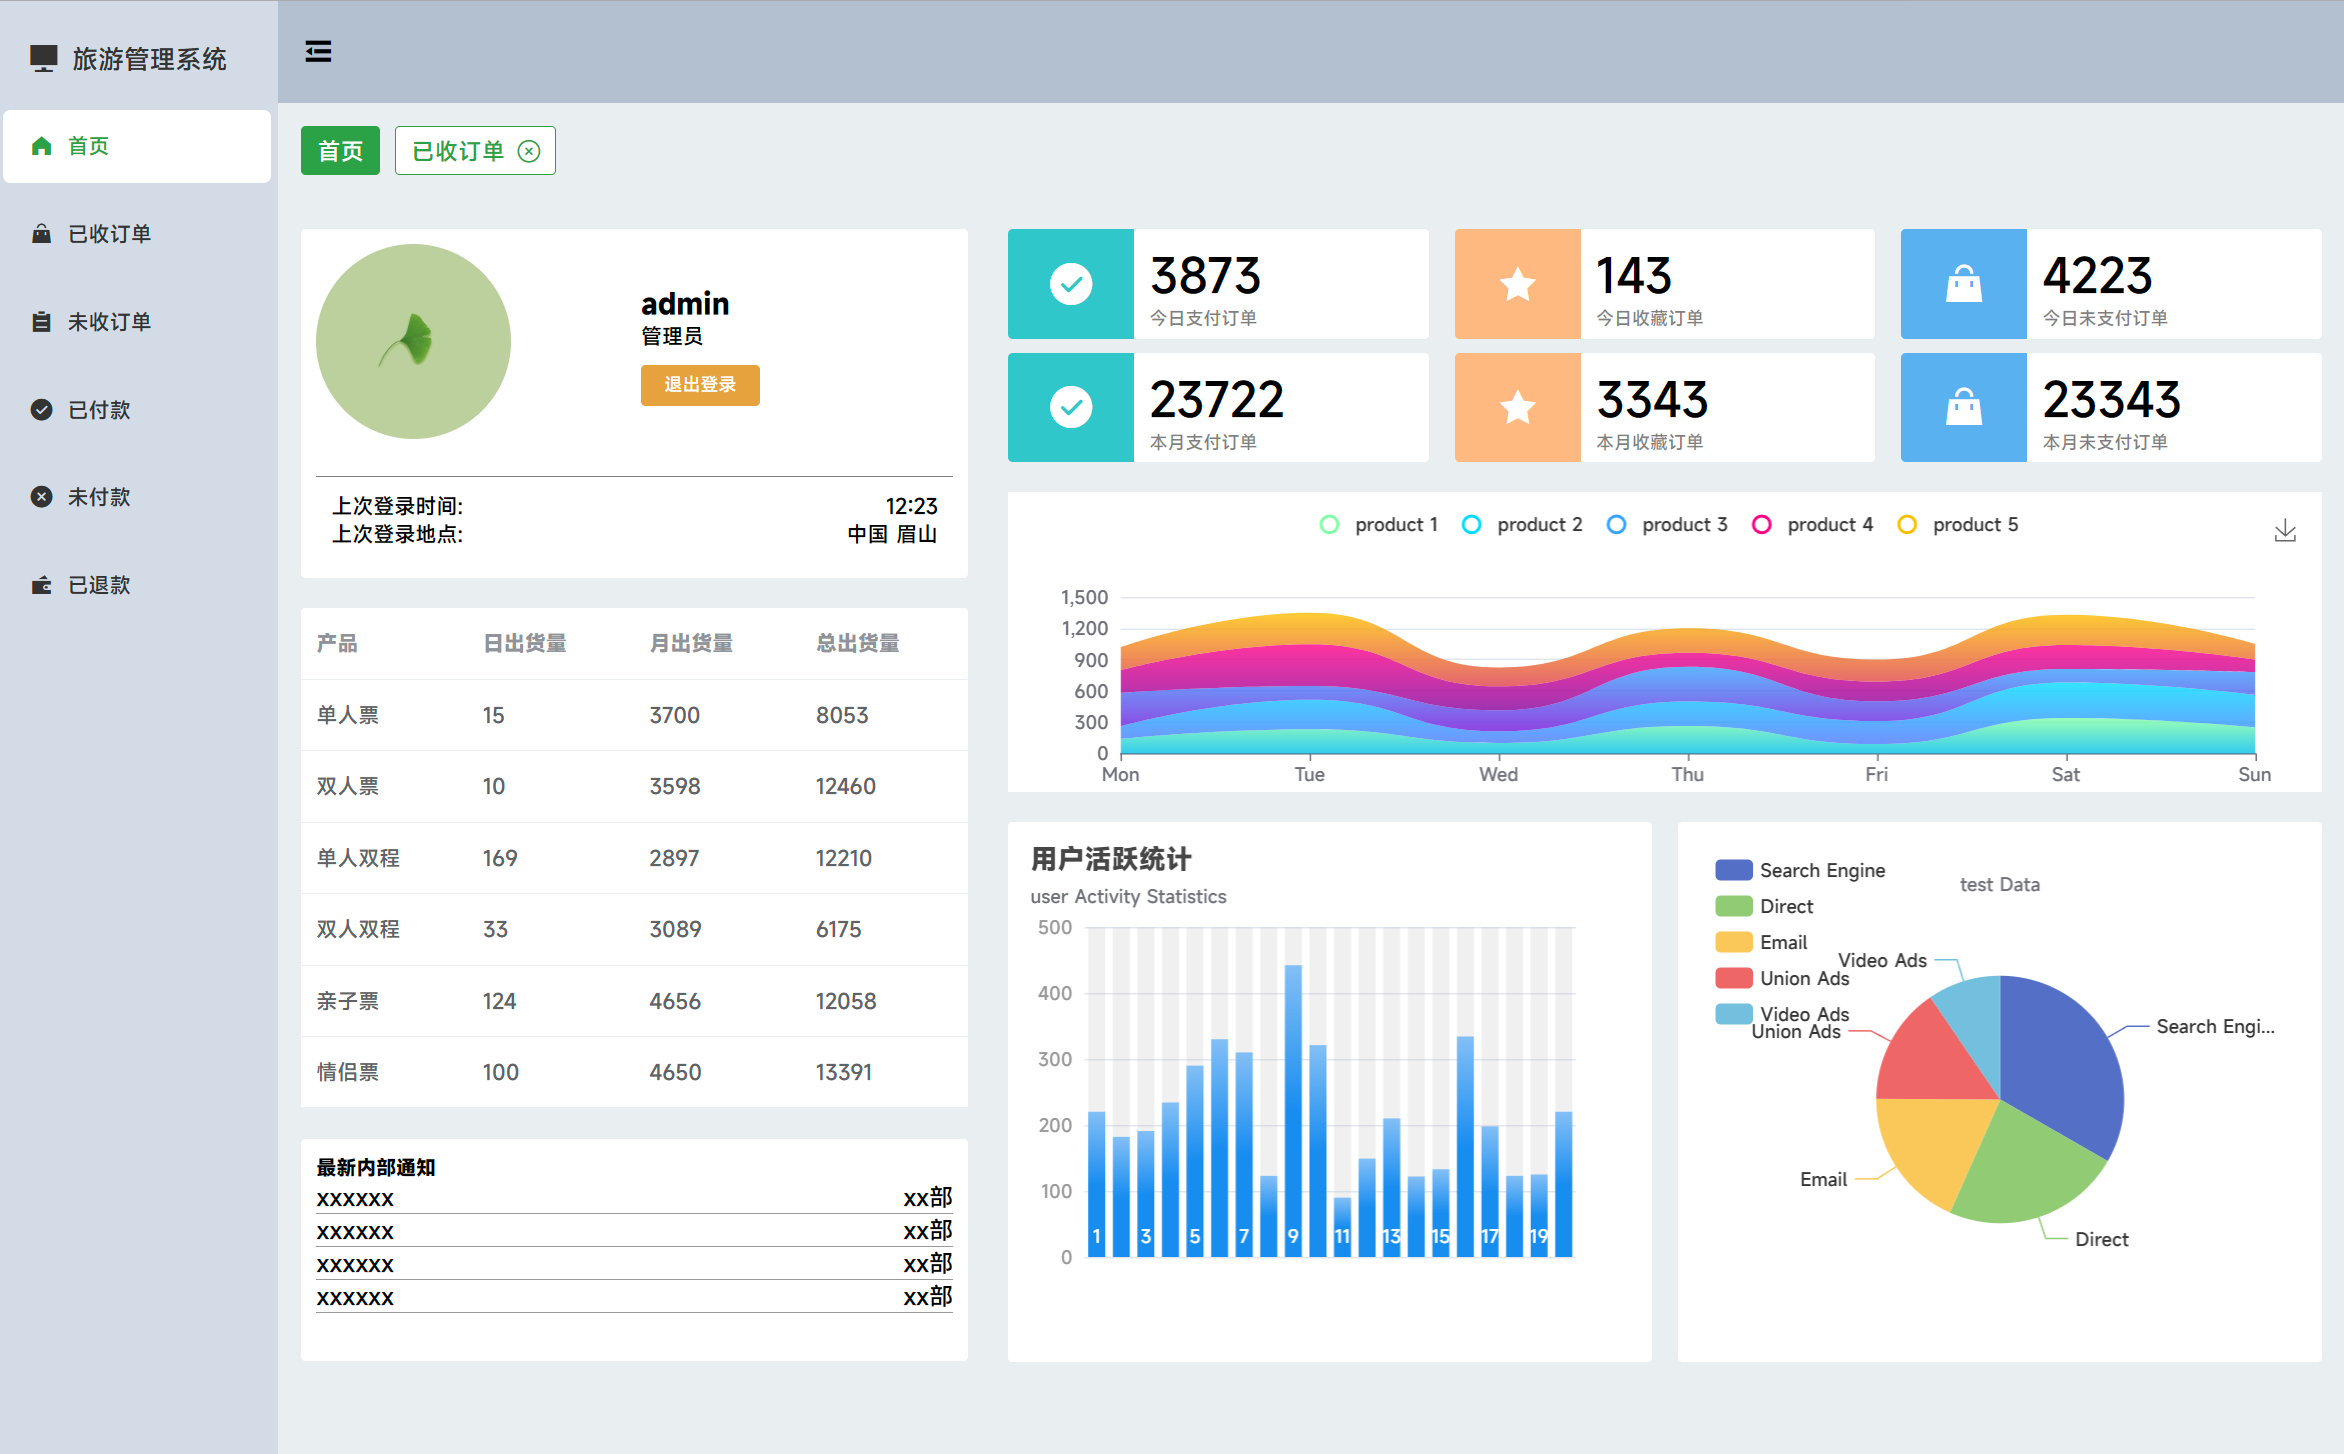Viewport: 2344px width, 1454px height.
Task: Select the 单人票 table row
Action: coord(634,715)
